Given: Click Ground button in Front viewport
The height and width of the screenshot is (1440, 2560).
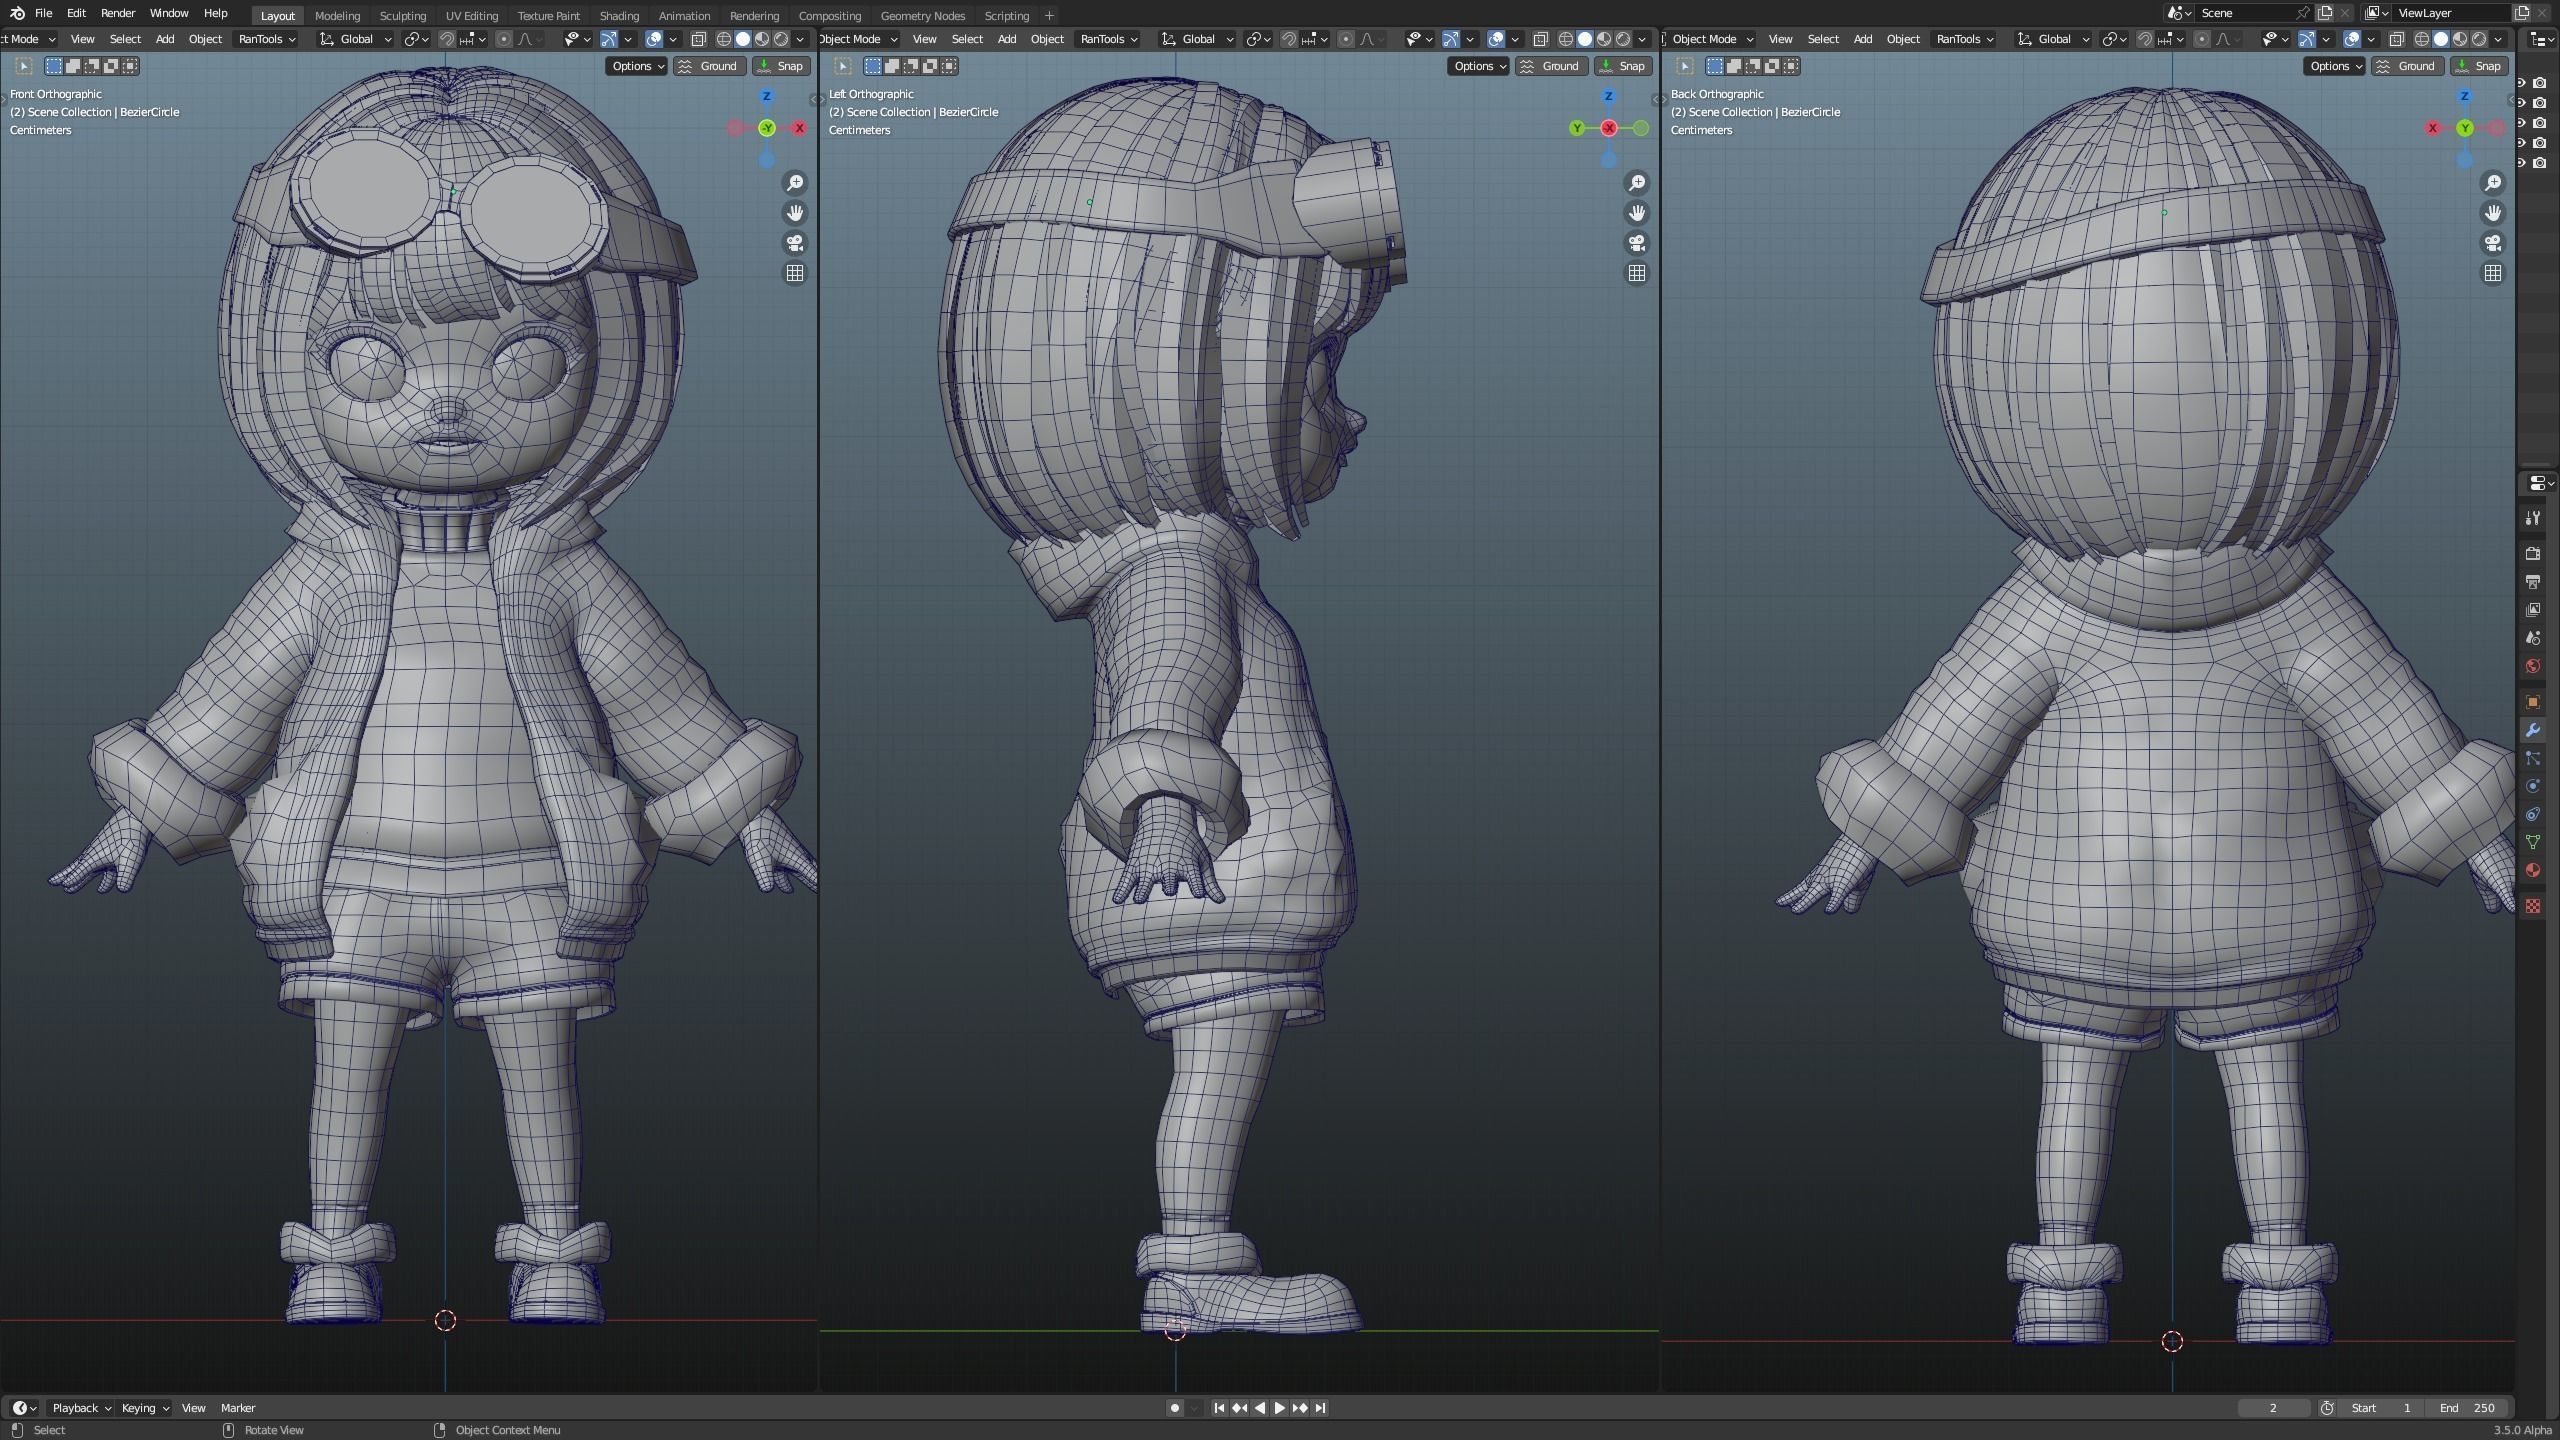Looking at the screenshot, I should (708, 66).
